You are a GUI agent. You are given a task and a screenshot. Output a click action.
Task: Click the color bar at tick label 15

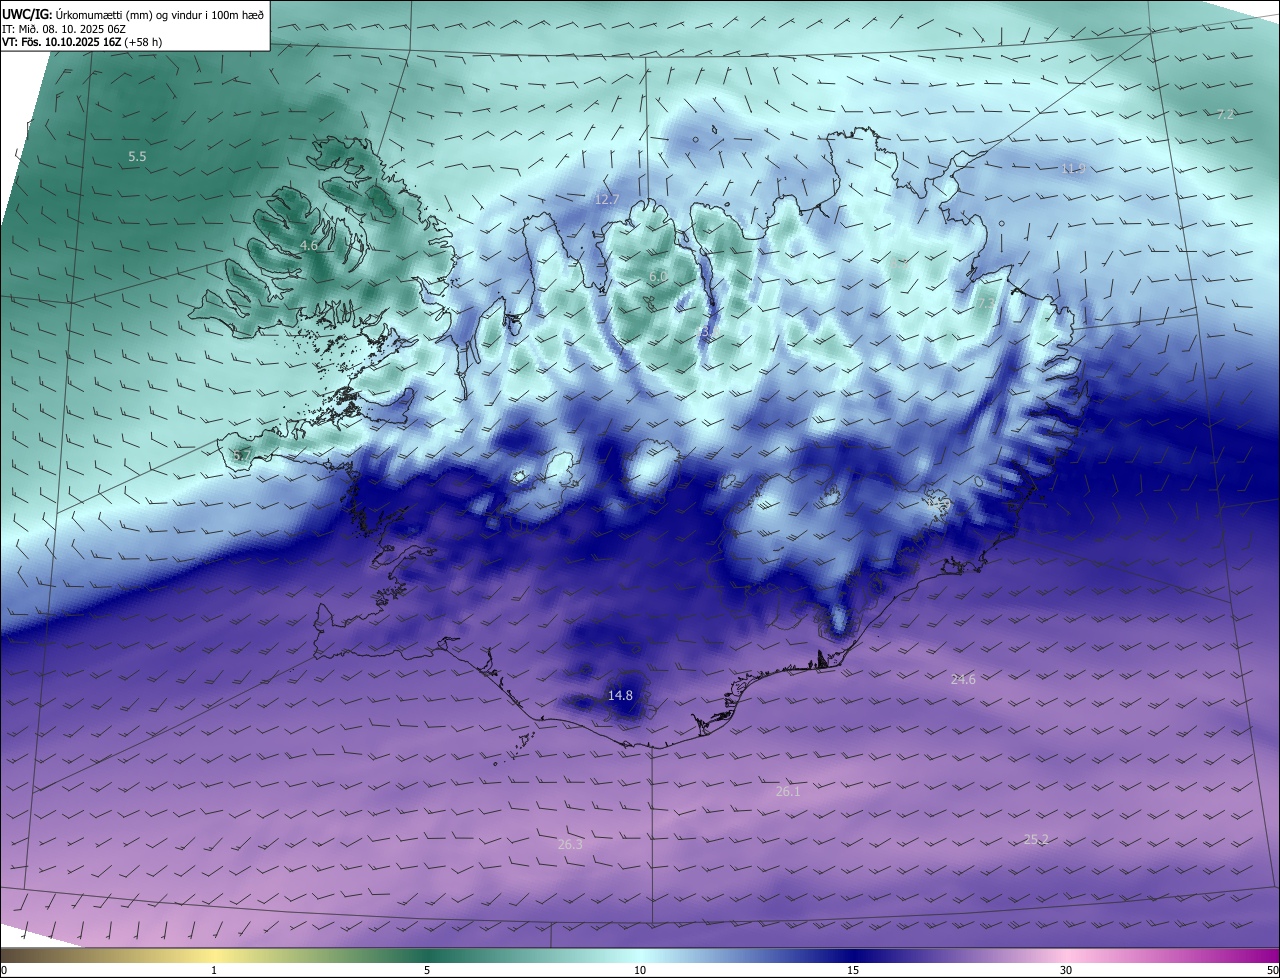click(853, 970)
